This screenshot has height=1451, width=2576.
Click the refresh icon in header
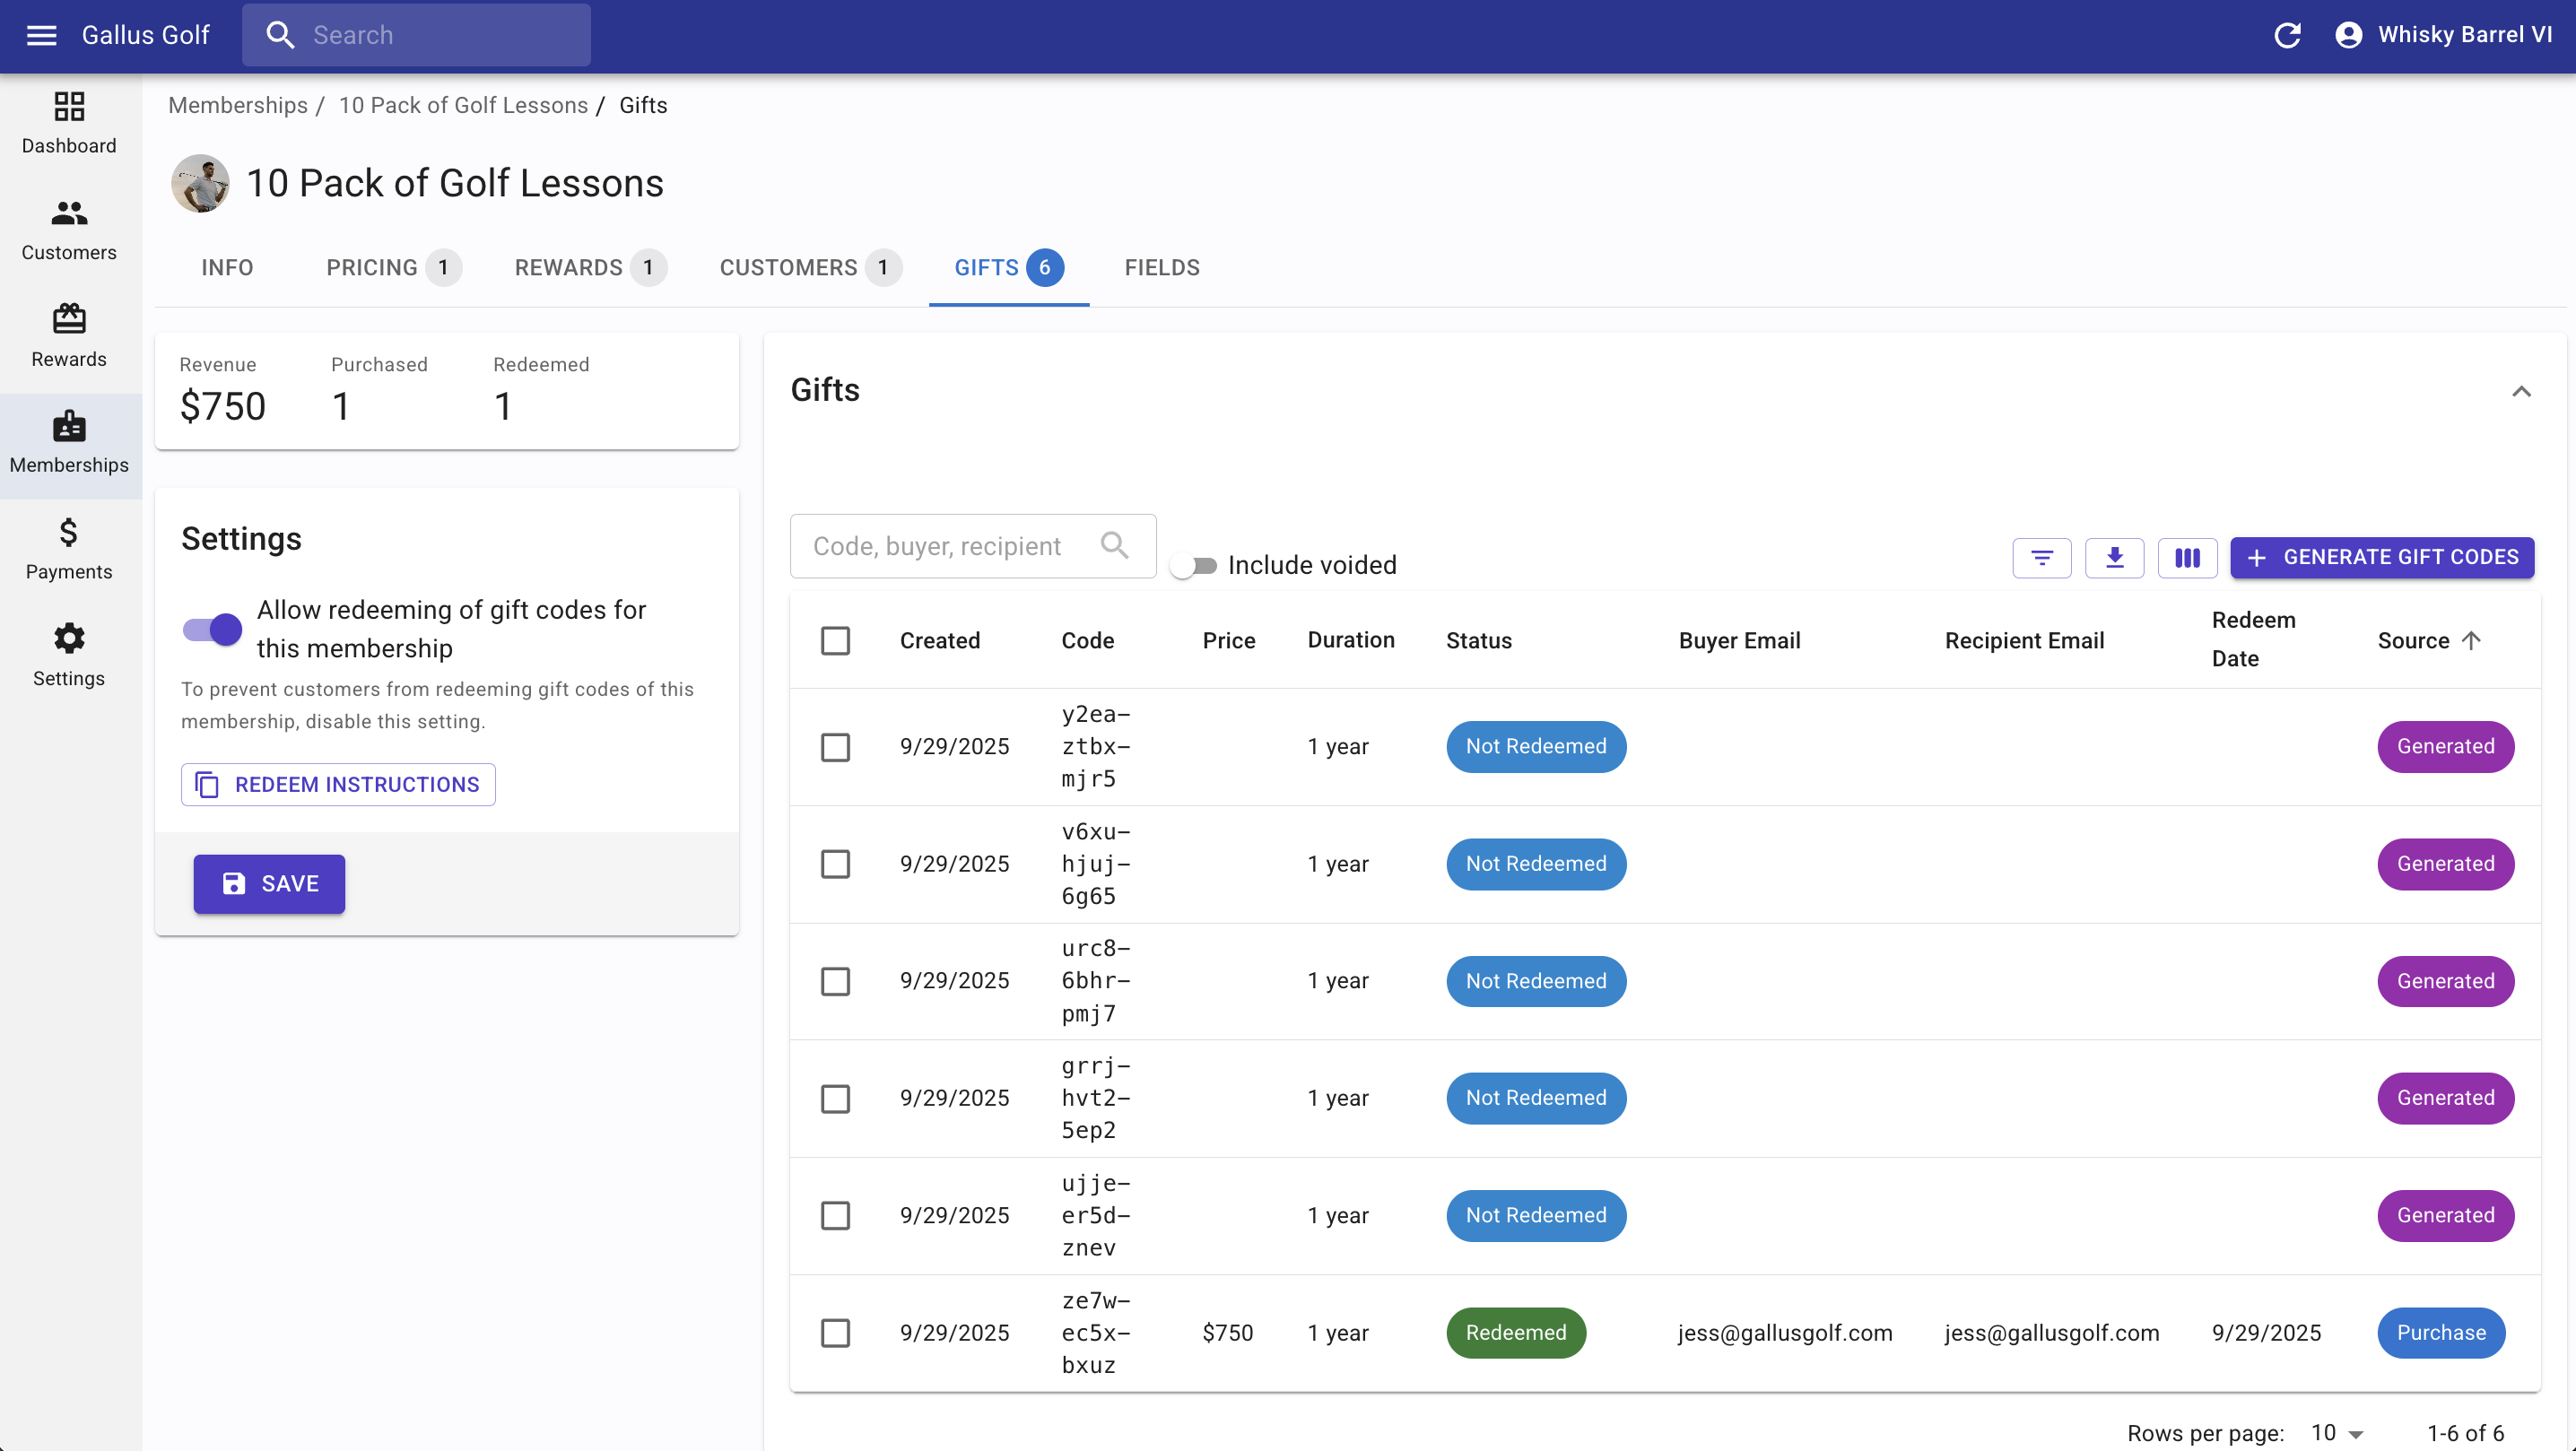pos(2287,35)
